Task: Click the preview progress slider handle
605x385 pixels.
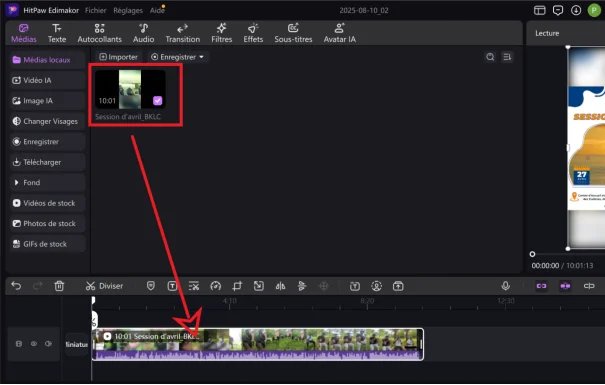Action: [532, 254]
